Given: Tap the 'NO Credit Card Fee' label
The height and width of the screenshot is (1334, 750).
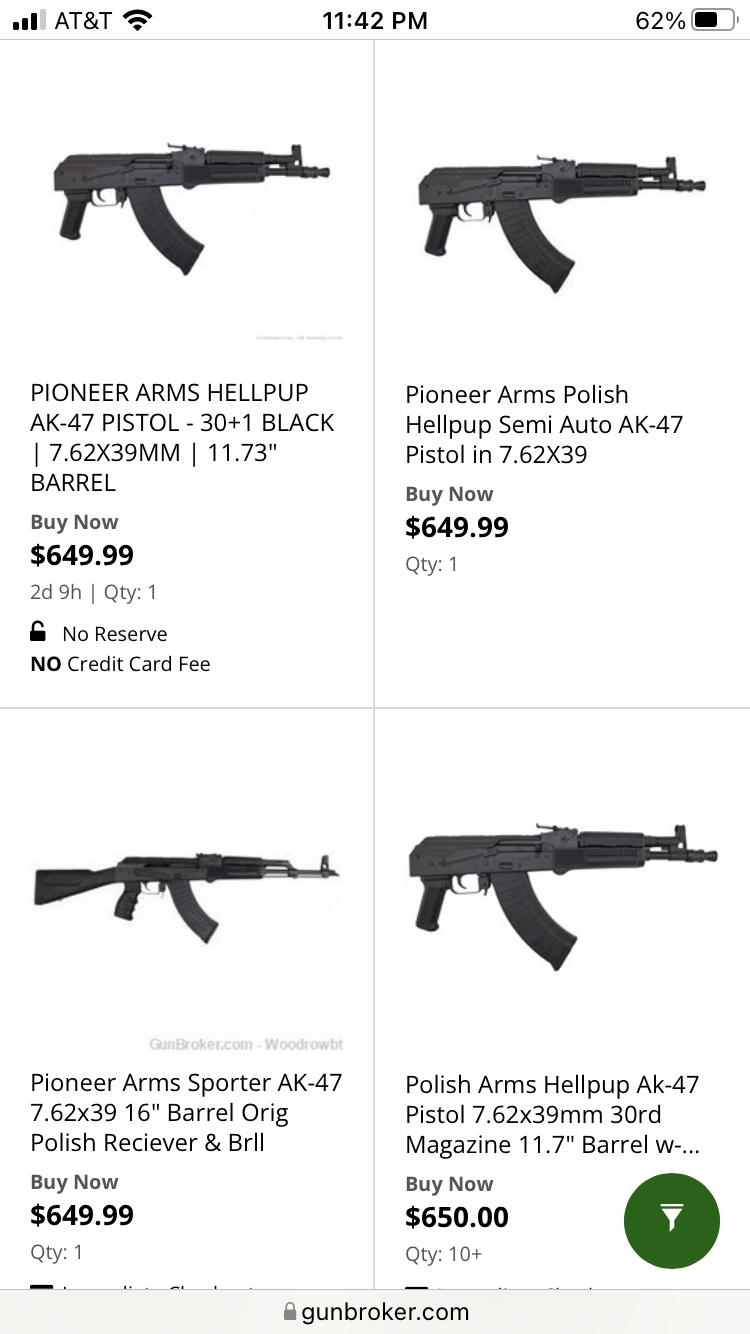Looking at the screenshot, I should click(x=120, y=664).
